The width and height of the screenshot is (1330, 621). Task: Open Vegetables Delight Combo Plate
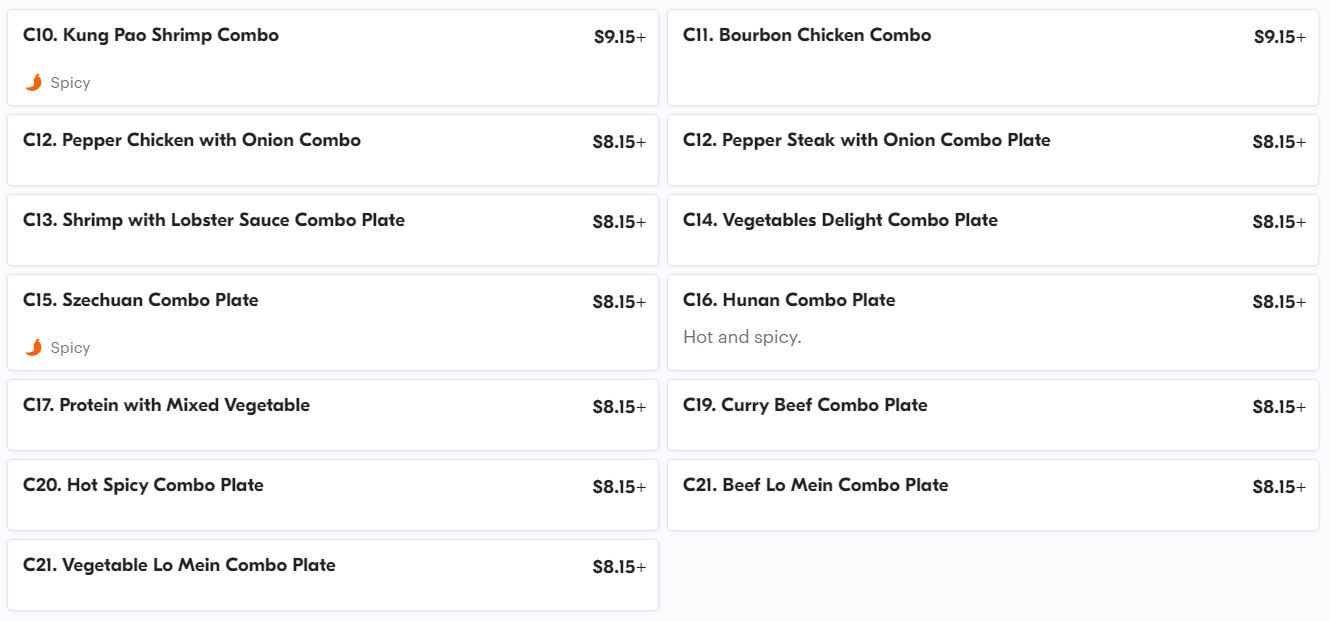pos(840,220)
